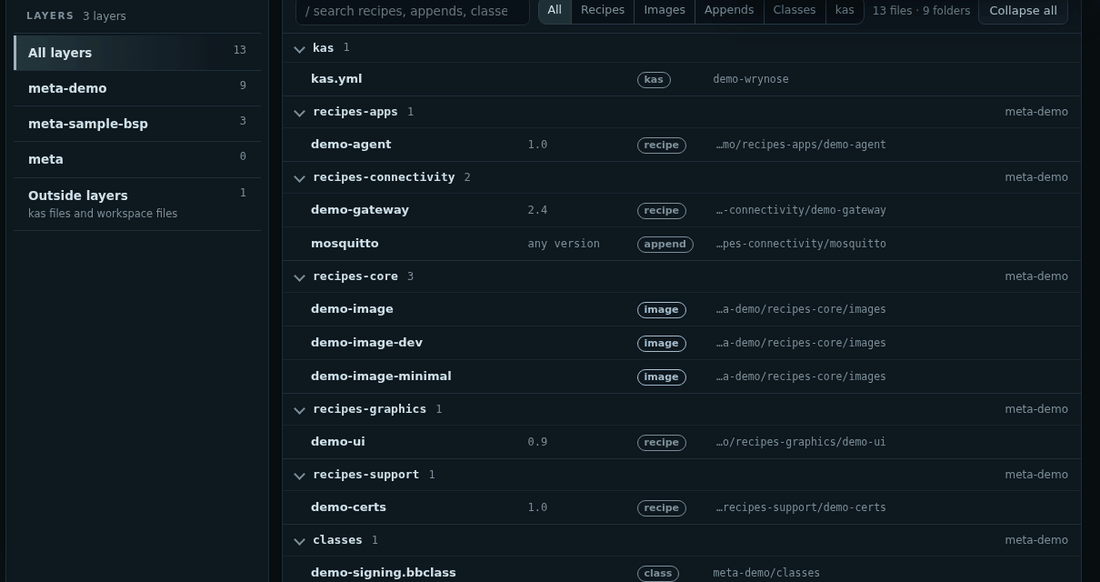Choose the kas filter tab
The width and height of the screenshot is (1100, 582).
(845, 11)
